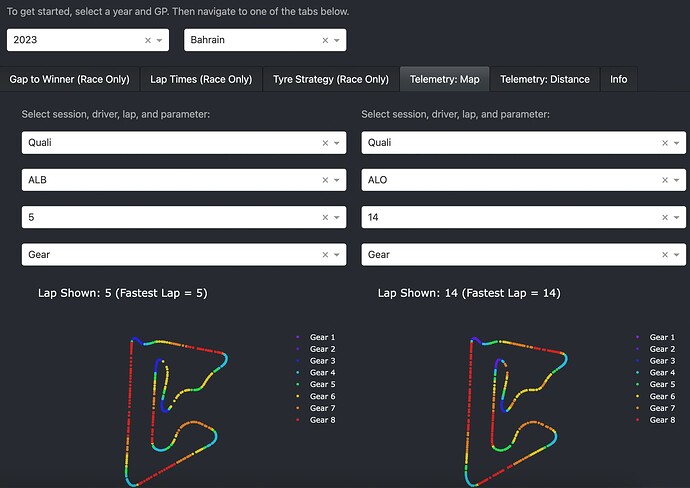Toggle Gear 4 in right legend

656,373
